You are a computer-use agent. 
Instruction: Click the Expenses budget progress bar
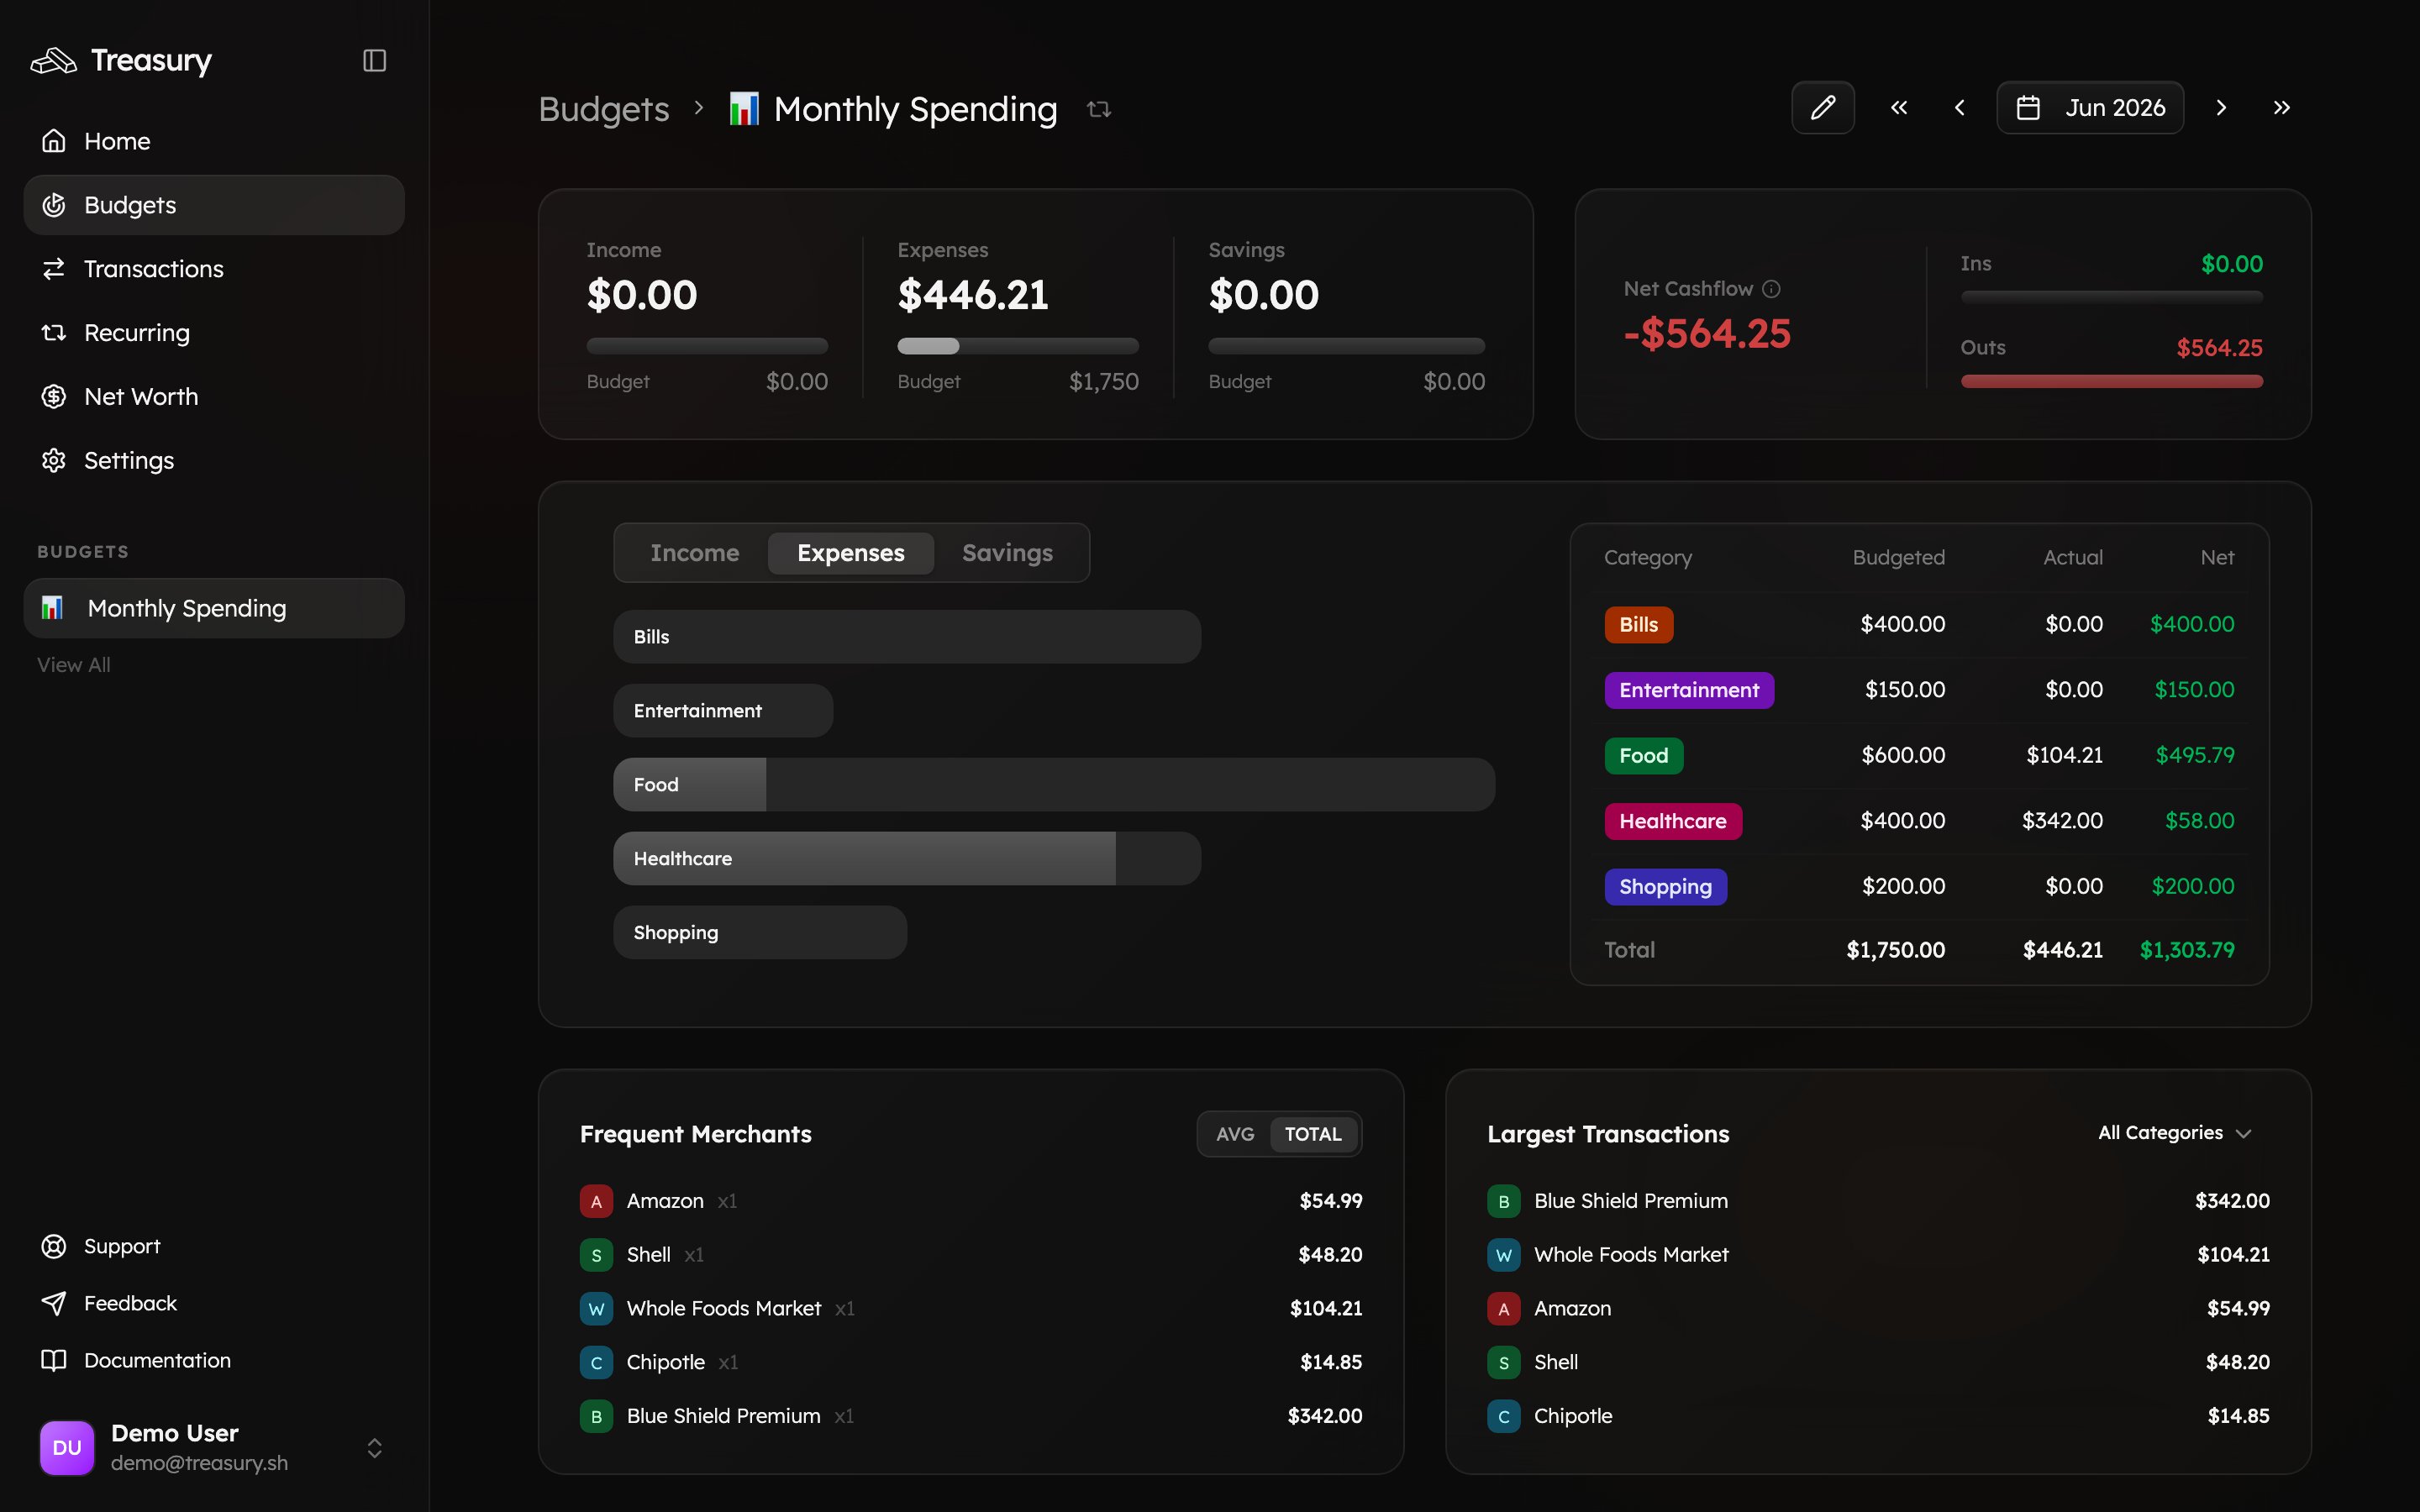pyautogui.click(x=1018, y=346)
